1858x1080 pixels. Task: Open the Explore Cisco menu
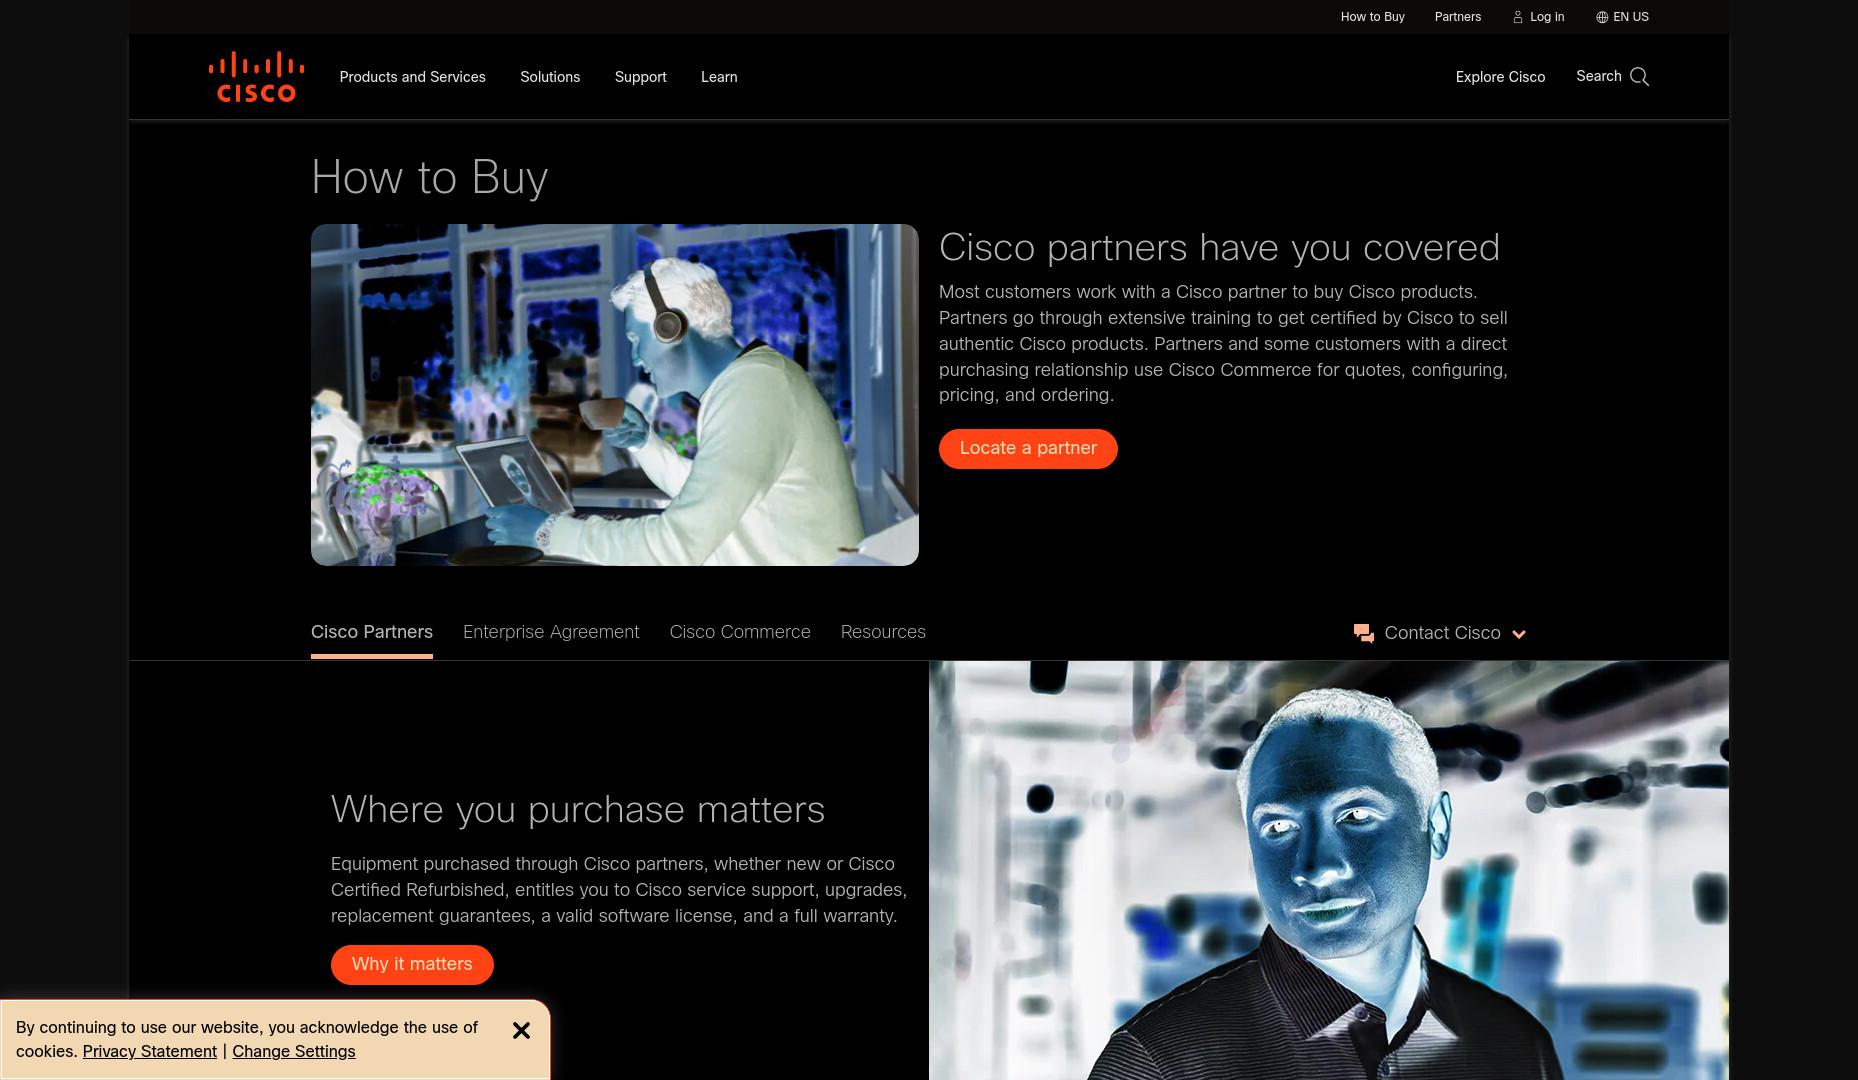(1500, 77)
